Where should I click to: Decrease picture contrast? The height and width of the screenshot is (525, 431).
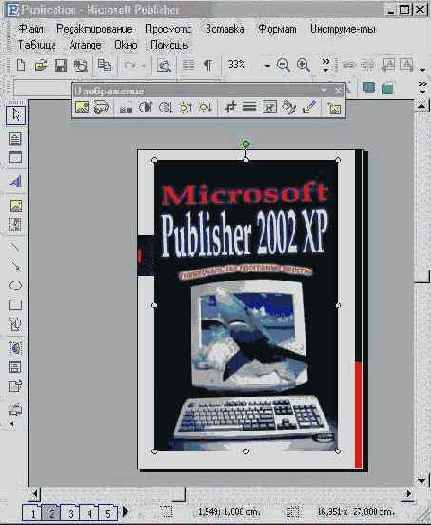(165, 107)
